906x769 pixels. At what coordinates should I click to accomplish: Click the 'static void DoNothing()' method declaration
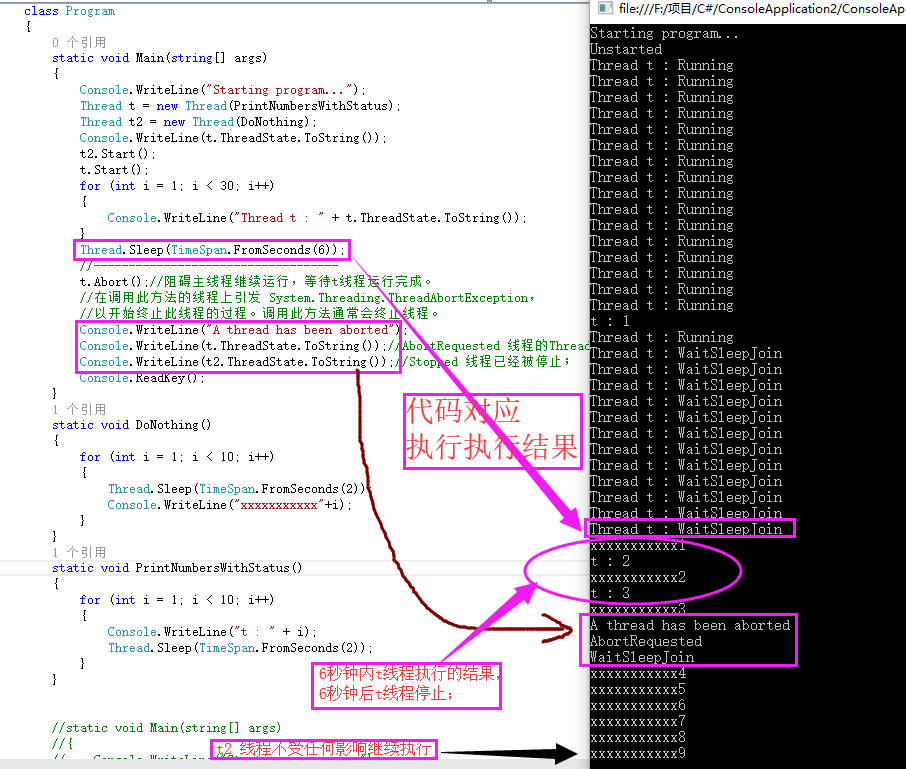pos(132,425)
